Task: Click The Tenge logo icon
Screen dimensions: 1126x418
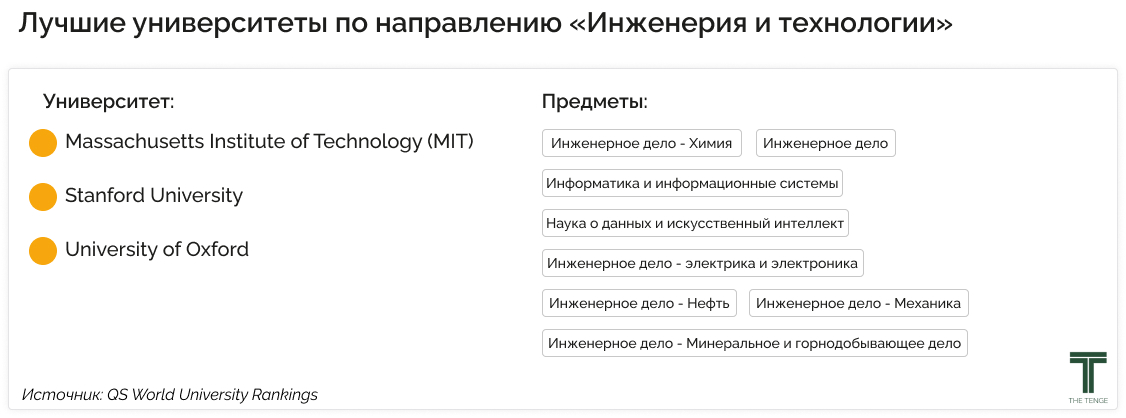Action: pos(1088,372)
